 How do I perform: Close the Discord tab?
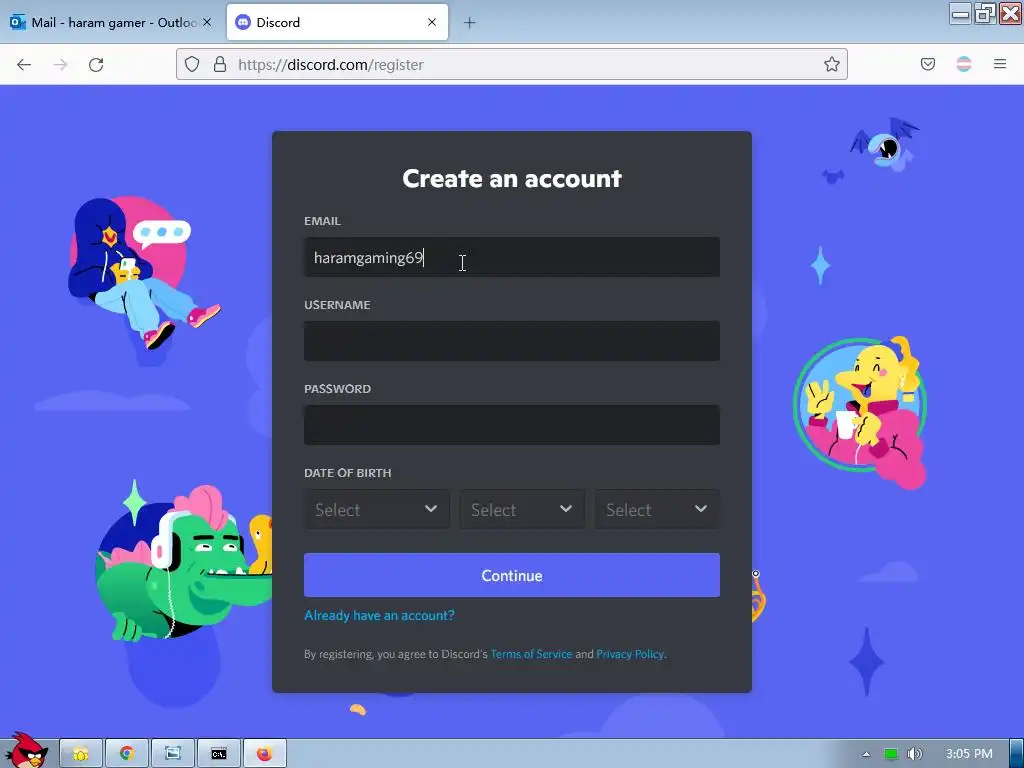[432, 22]
